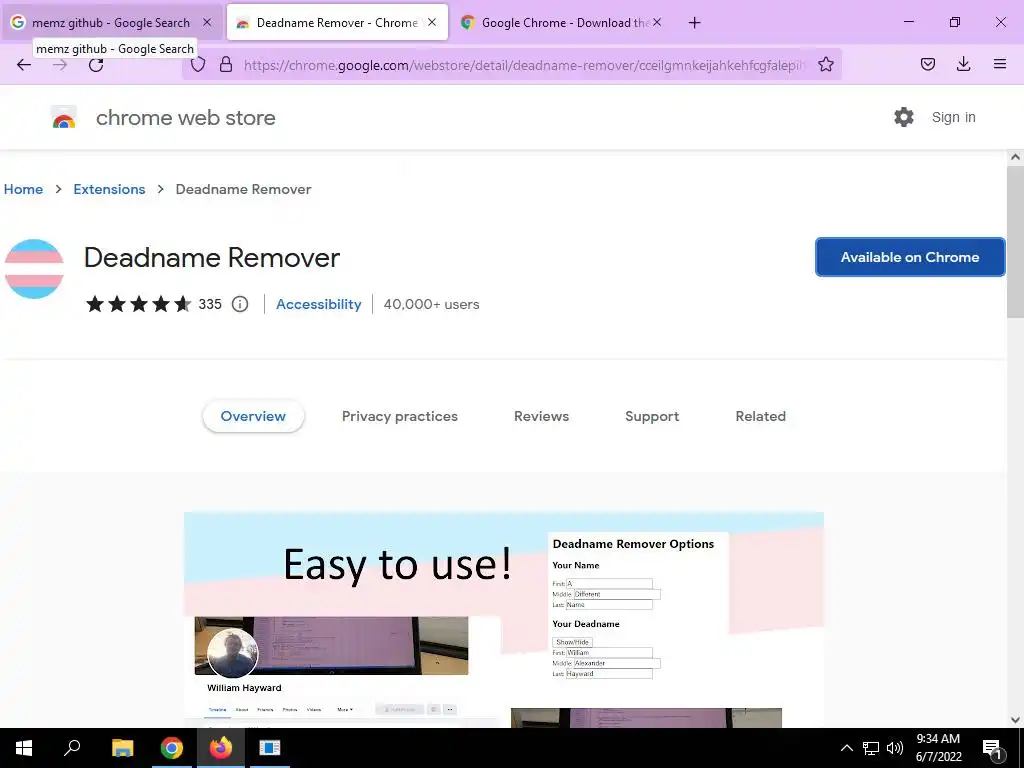The image size is (1024, 768).
Task: Close the Google Chrome download tab
Action: click(x=657, y=22)
